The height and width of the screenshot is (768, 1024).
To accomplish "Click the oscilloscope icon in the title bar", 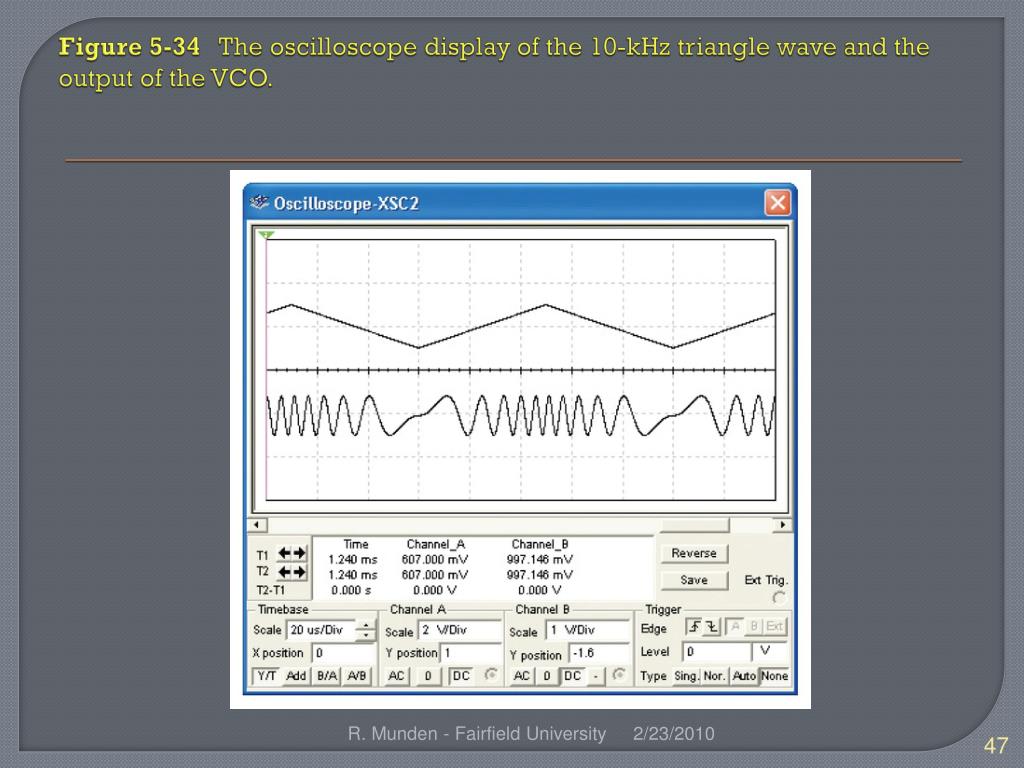I will (259, 202).
